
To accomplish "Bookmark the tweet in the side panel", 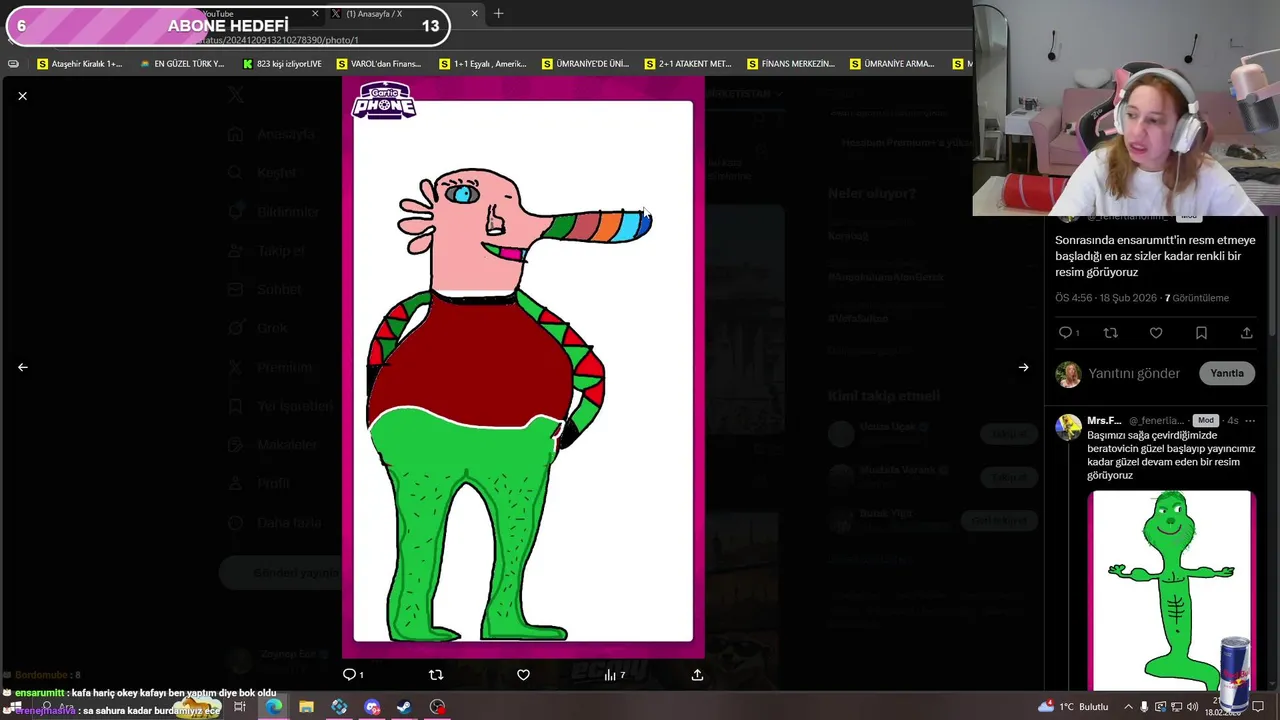I will (1201, 333).
